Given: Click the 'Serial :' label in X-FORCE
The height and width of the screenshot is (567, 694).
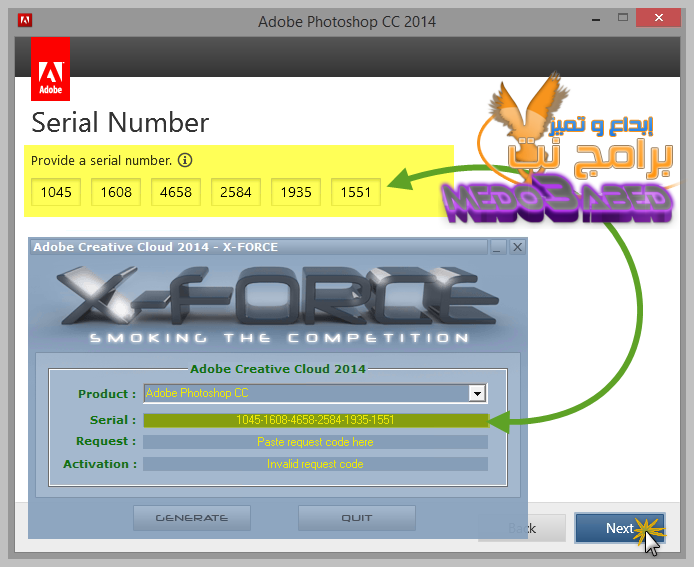Looking at the screenshot, I should point(113,420).
